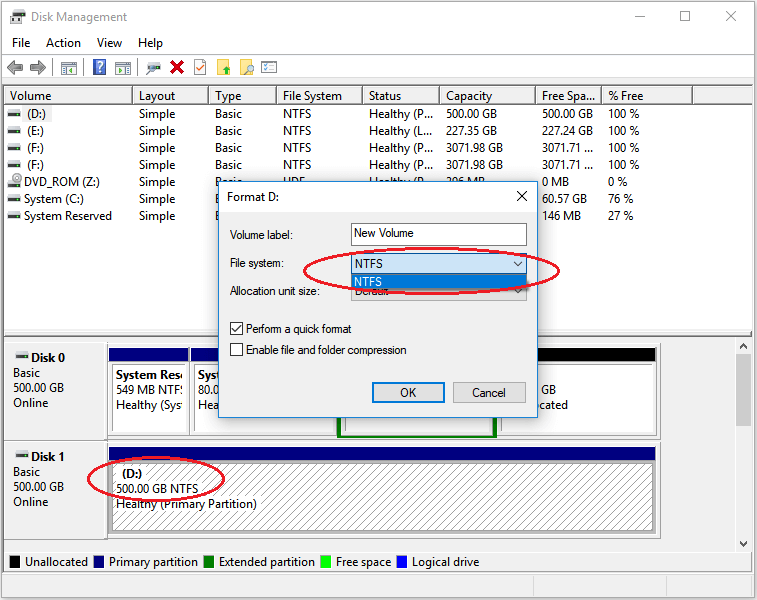Click the Disk 1 drive icon
757x600 pixels.
tap(22, 455)
